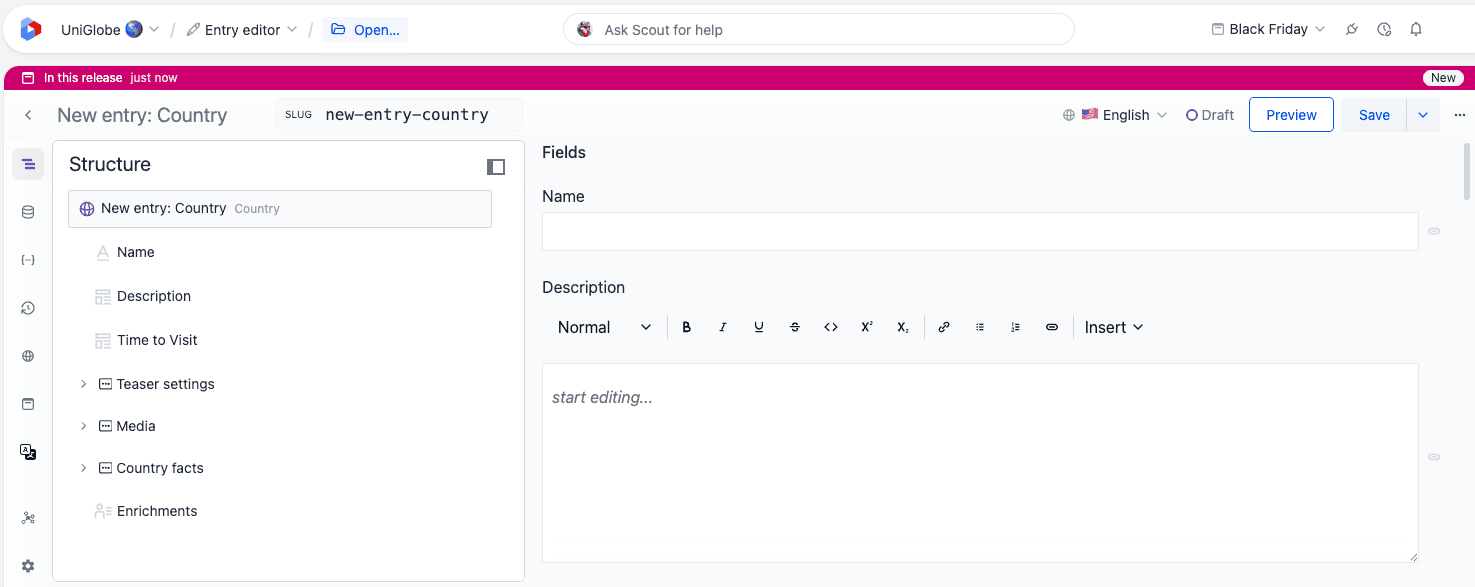Insert bulleted list in Description
The image size is (1475, 587).
click(980, 327)
